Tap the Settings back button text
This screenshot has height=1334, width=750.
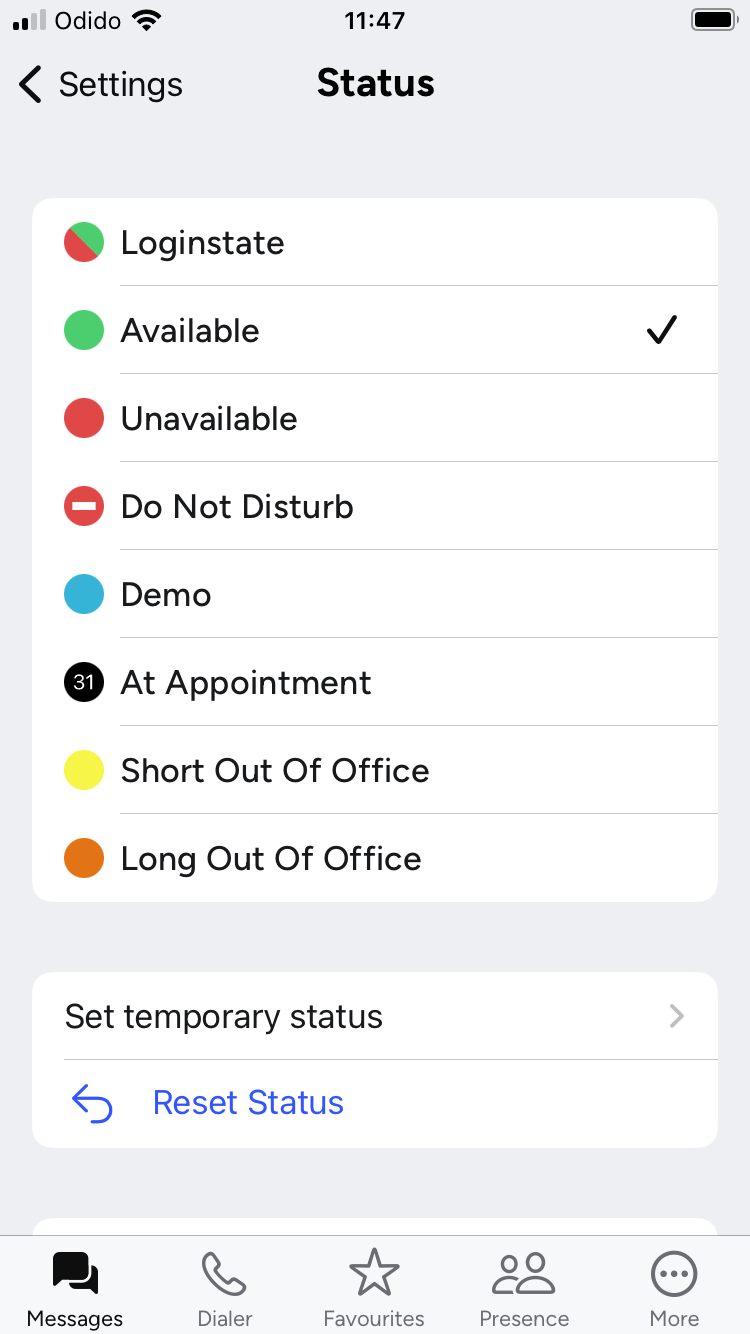tap(120, 85)
